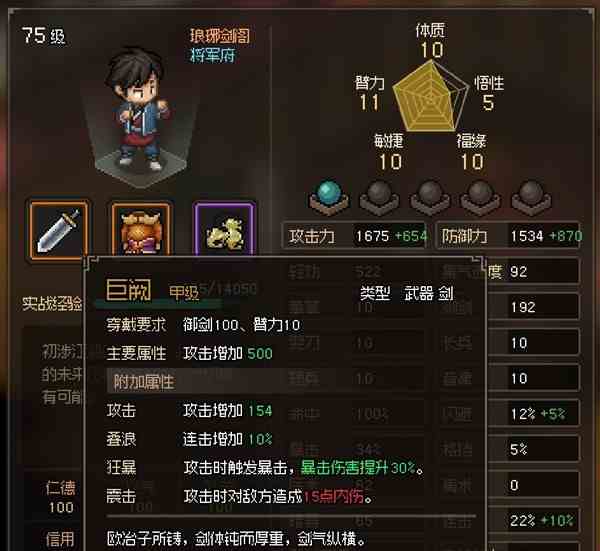The image size is (600, 551).
Task: Select the sword weapon equipment slot
Action: click(58, 230)
